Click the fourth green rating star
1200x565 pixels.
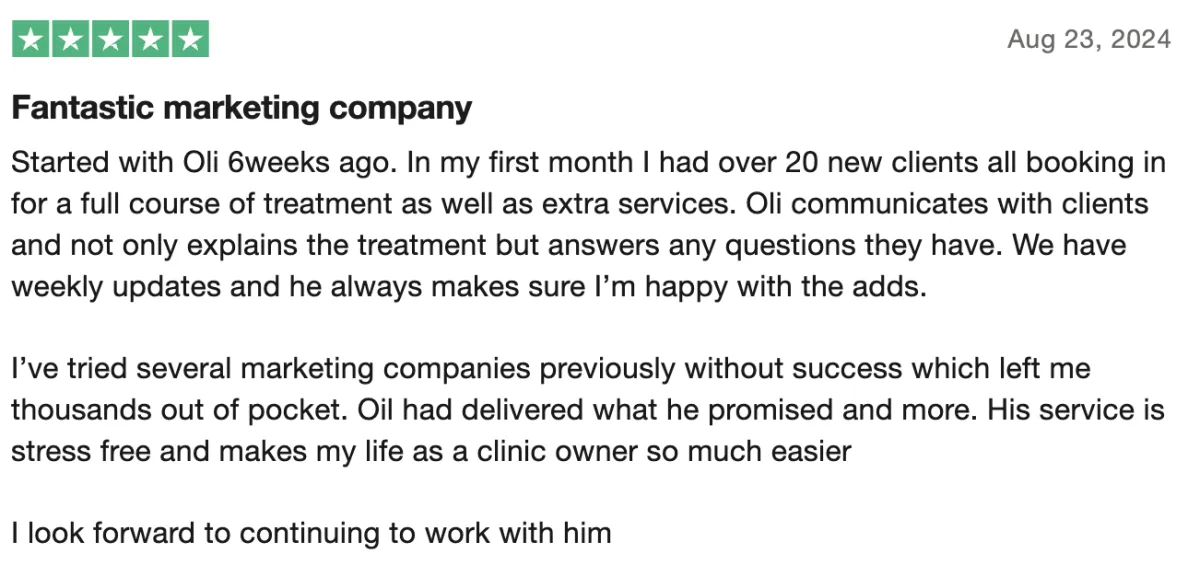tap(150, 40)
